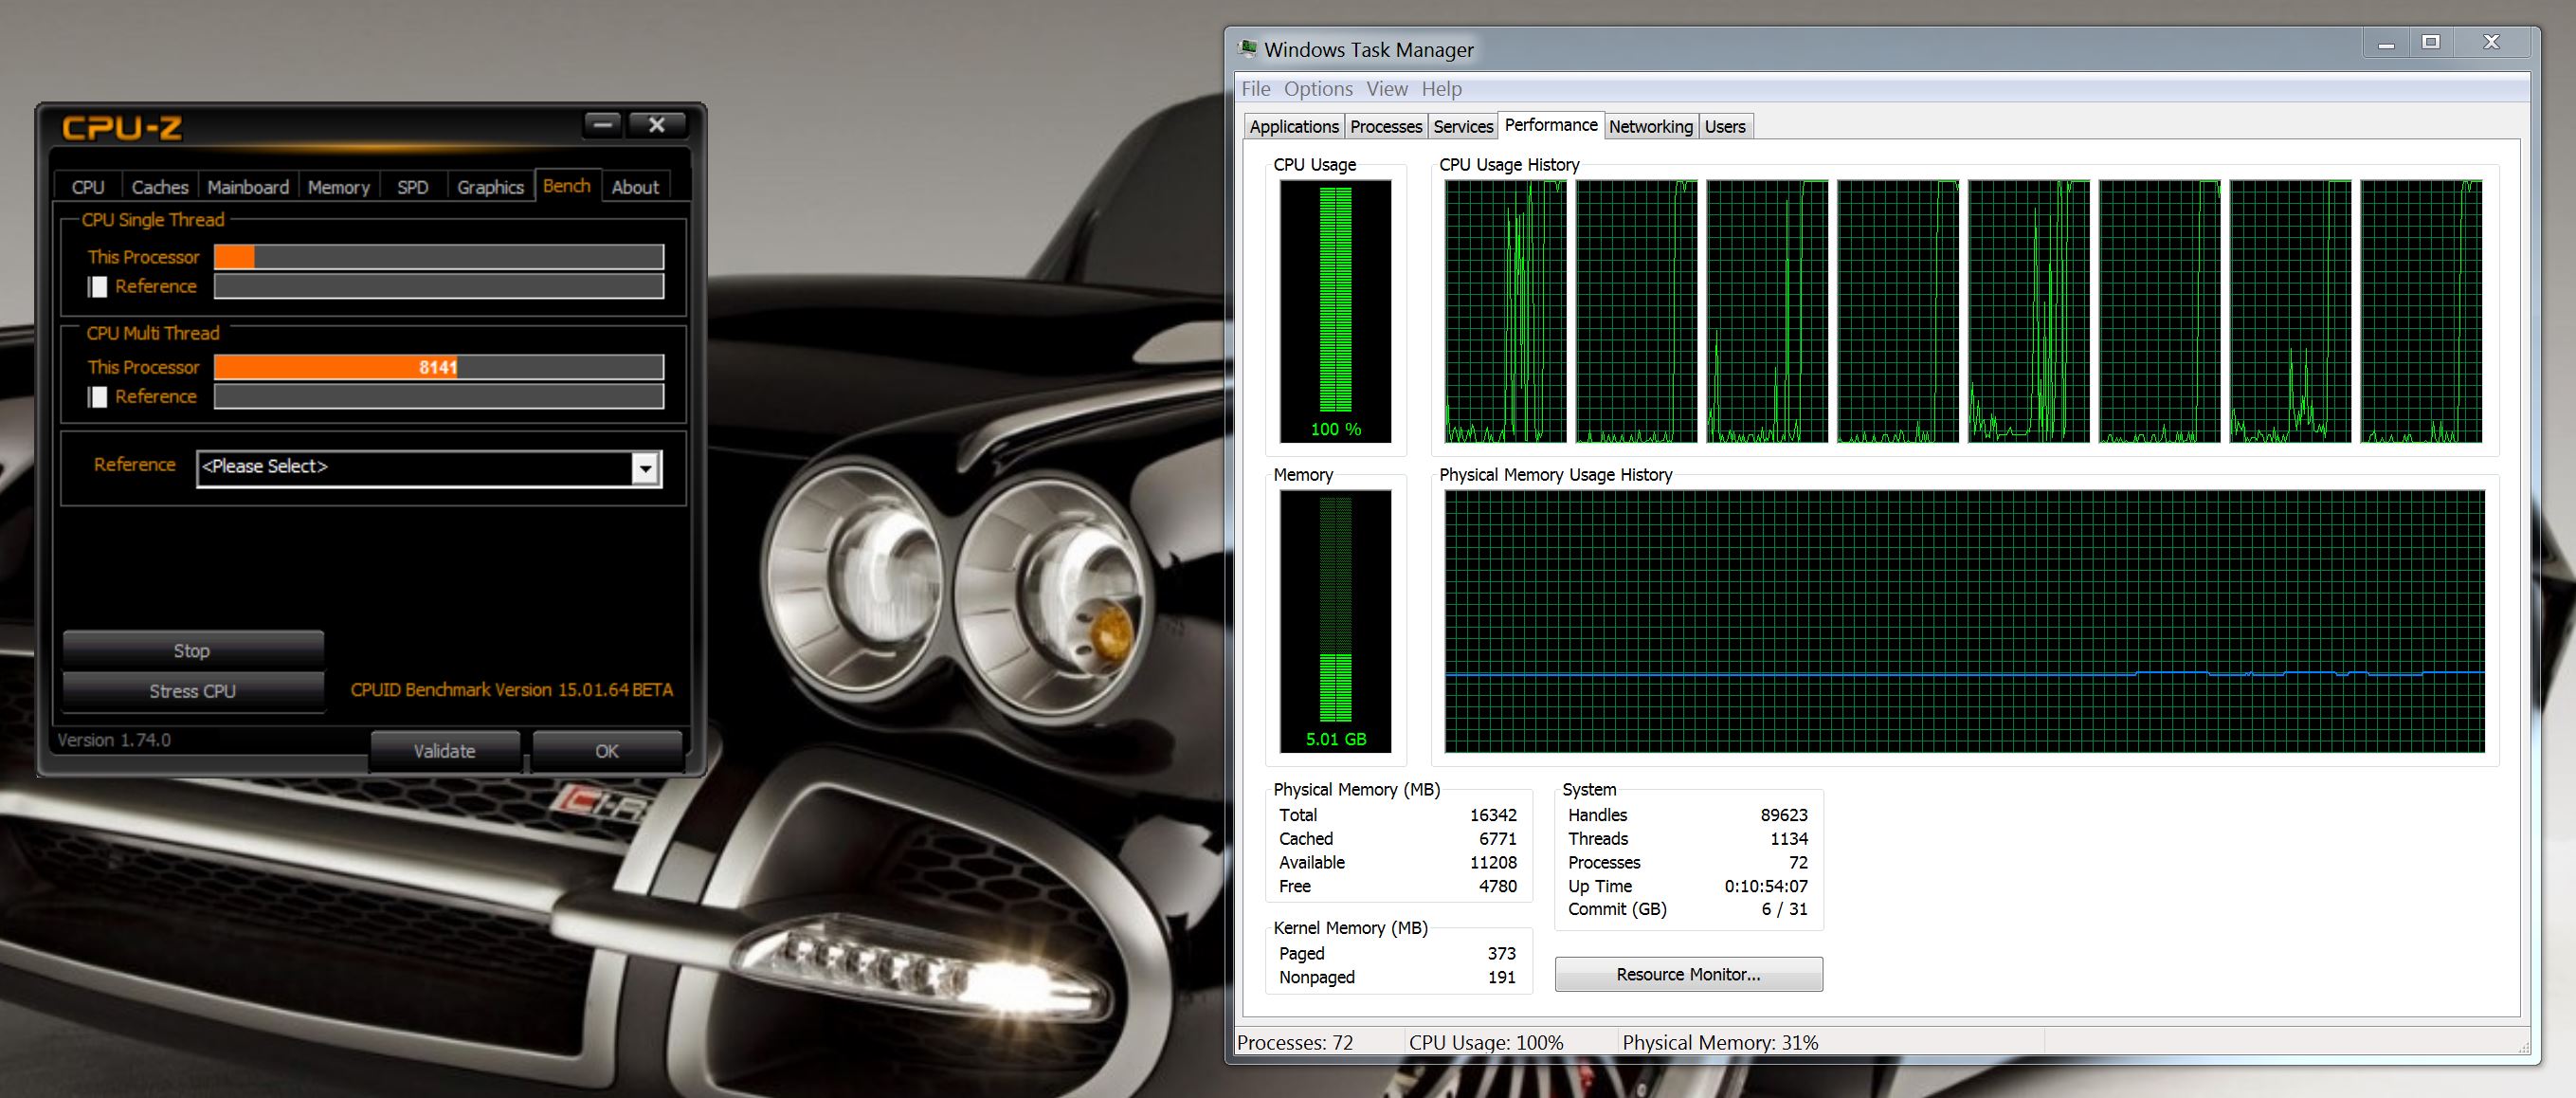
Task: Switch to the Processes tab in Task Manager
Action: pos(1386,127)
